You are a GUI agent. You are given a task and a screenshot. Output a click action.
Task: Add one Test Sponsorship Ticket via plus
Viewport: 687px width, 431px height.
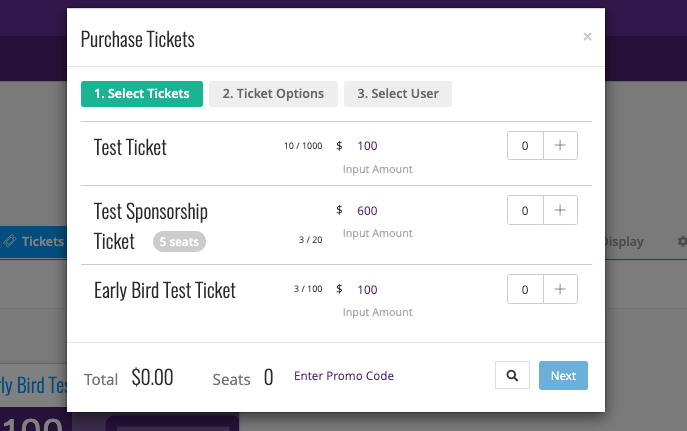point(560,210)
